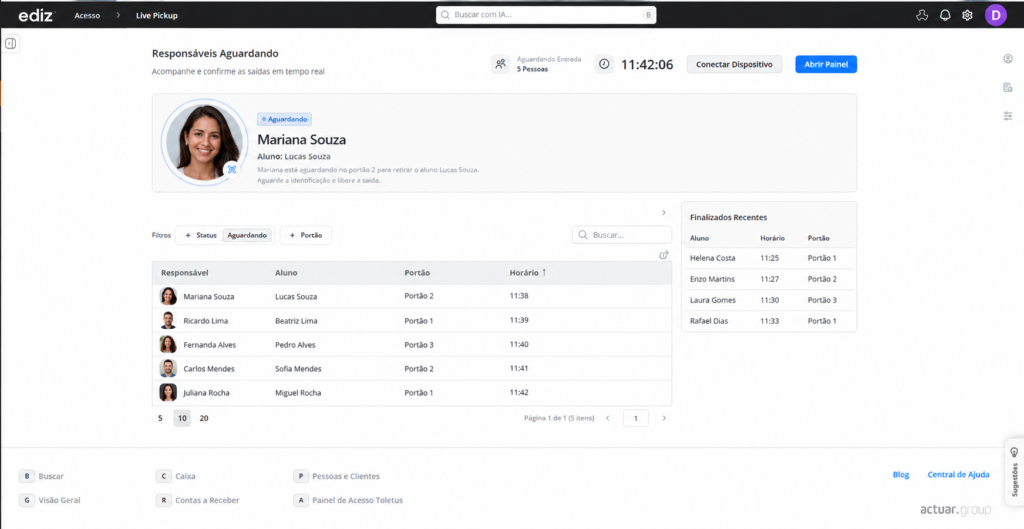Add a Status filter

point(201,235)
